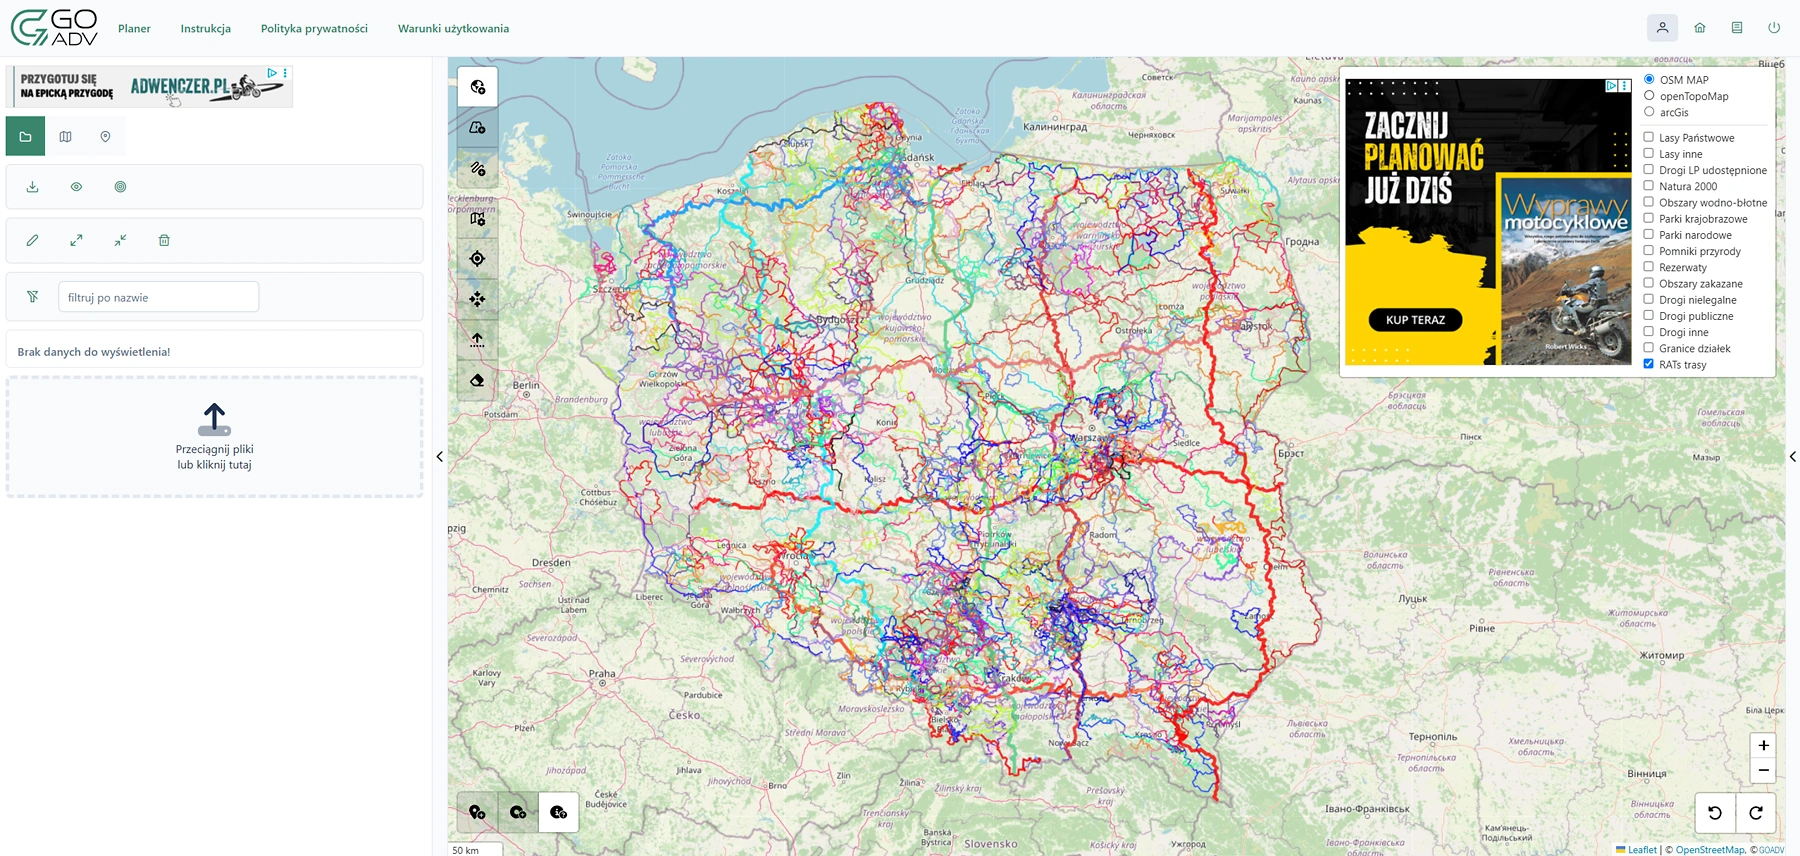1800x856 pixels.
Task: Click the clear filter funnel icon
Action: coord(32,297)
